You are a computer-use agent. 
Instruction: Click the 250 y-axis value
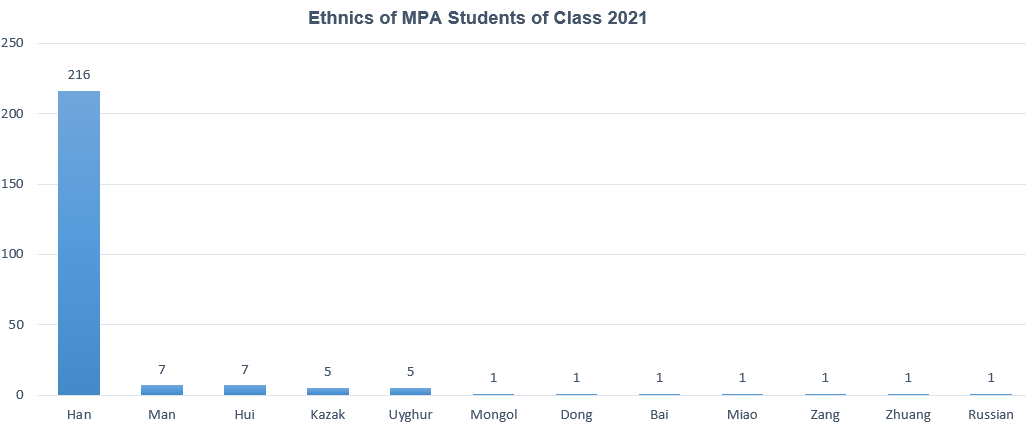13,44
